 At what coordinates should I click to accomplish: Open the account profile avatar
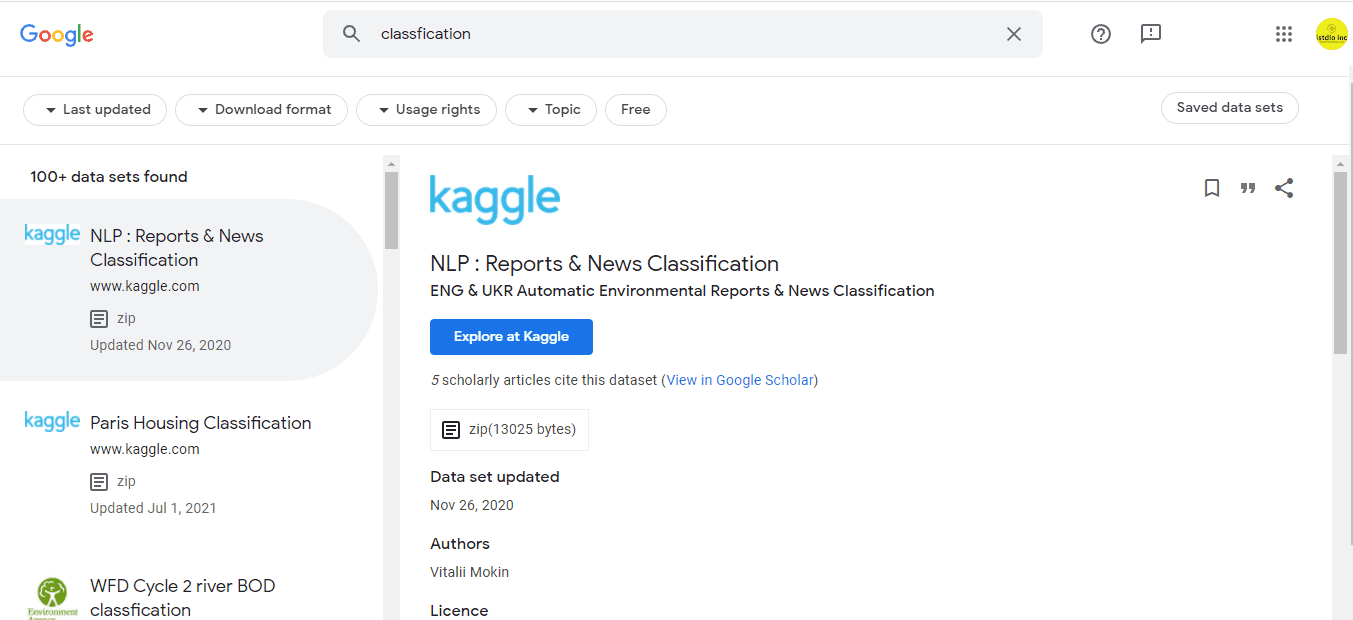pyautogui.click(x=1332, y=34)
